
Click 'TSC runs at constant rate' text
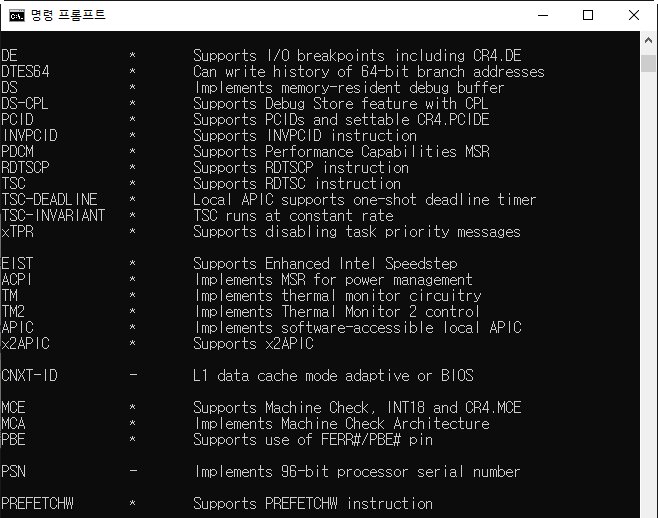pyautogui.click(x=293, y=215)
